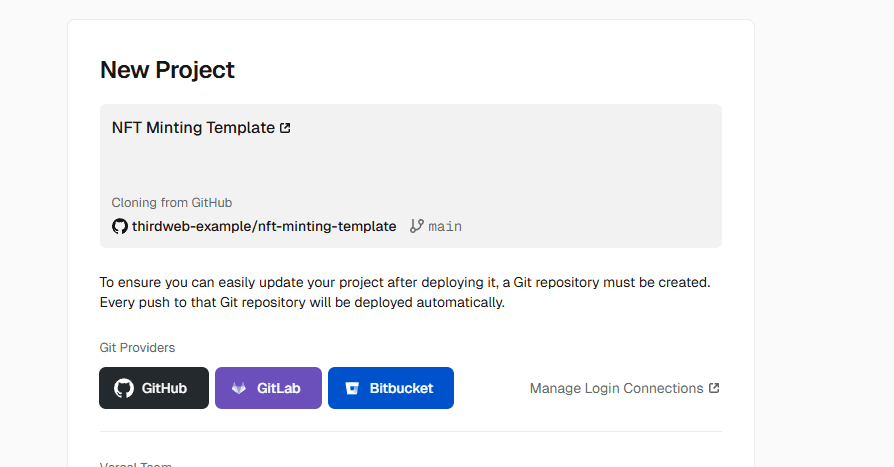Open Manage Login Connections
Image resolution: width=894 pixels, height=467 pixels.
pyautogui.click(x=616, y=388)
